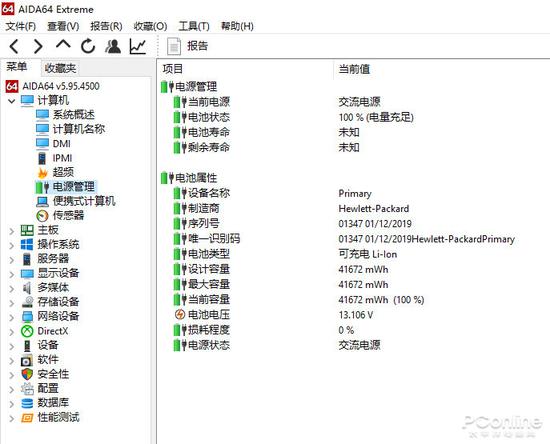This screenshot has height=444, width=550.
Task: Click the 软件 software icon
Action: pos(27,360)
